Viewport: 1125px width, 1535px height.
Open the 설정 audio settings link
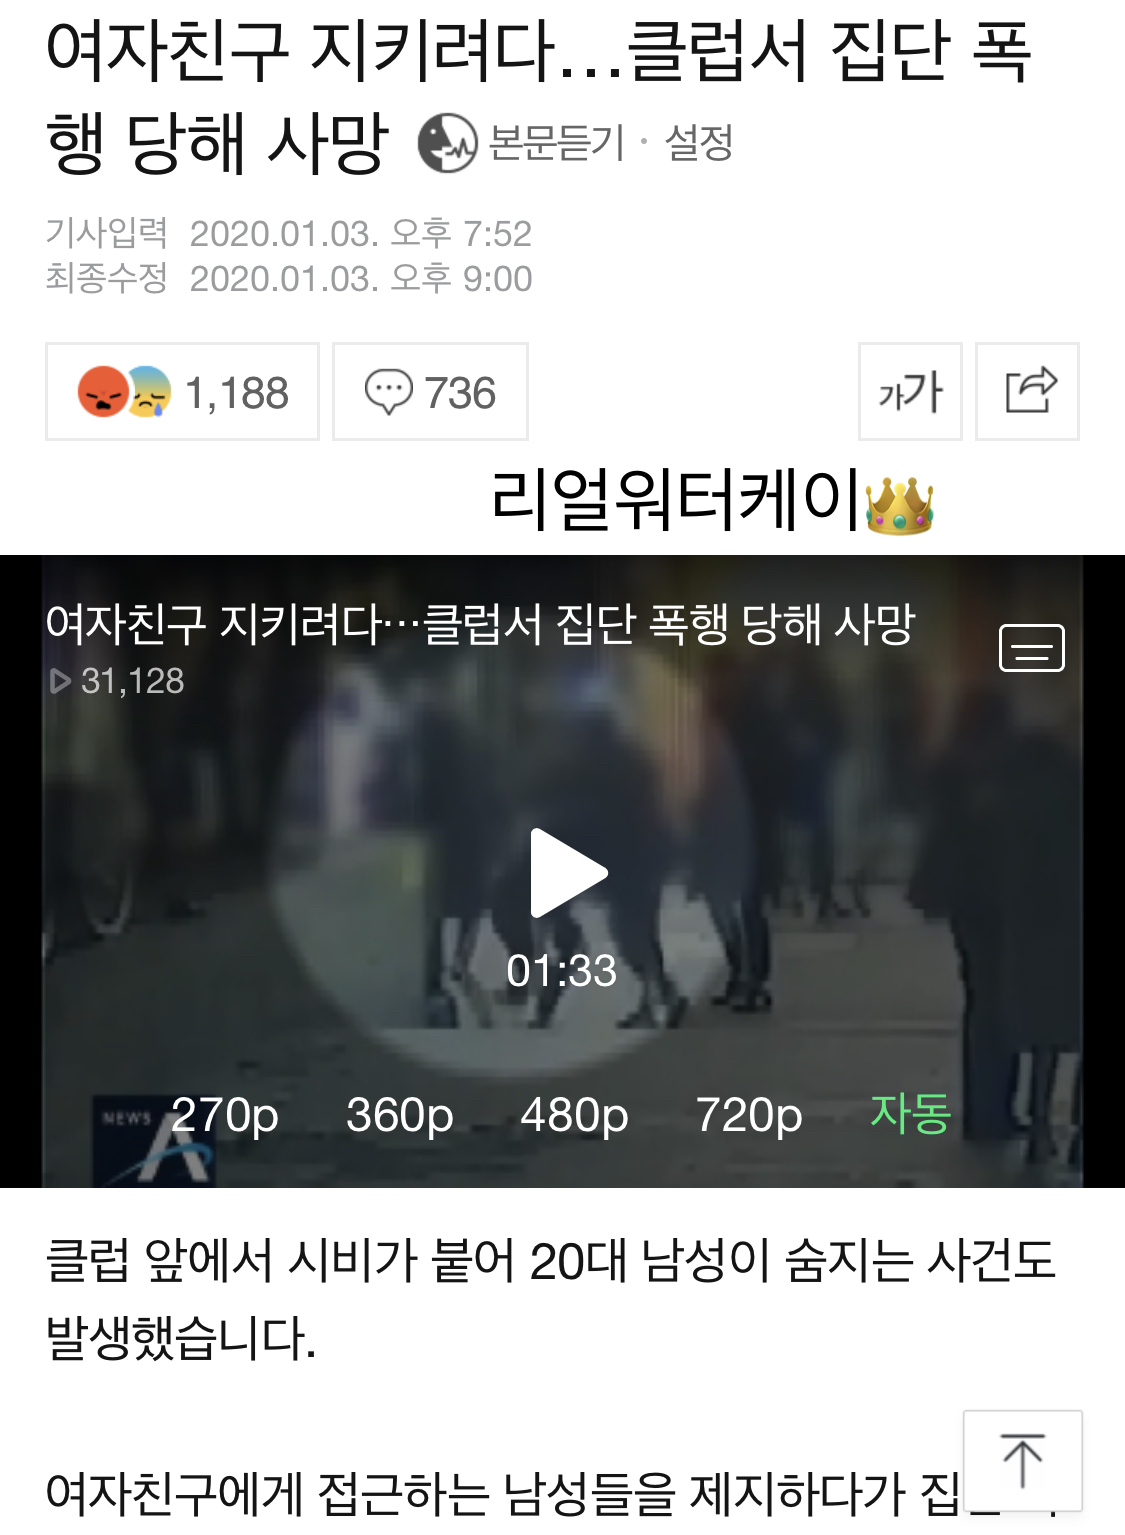(699, 142)
